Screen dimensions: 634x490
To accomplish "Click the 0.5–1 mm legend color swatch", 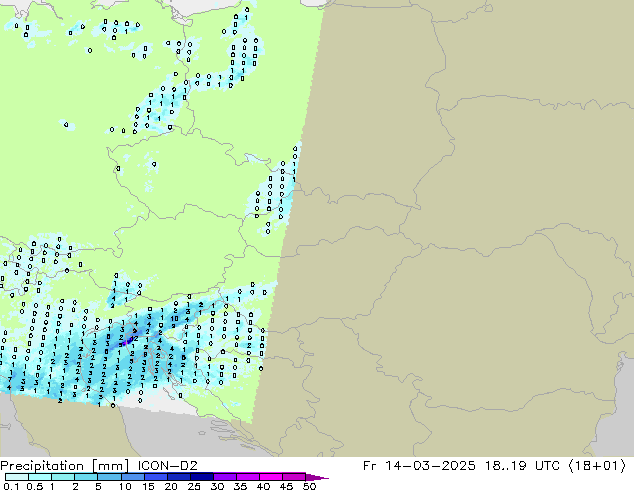I will pyautogui.click(x=40, y=477).
